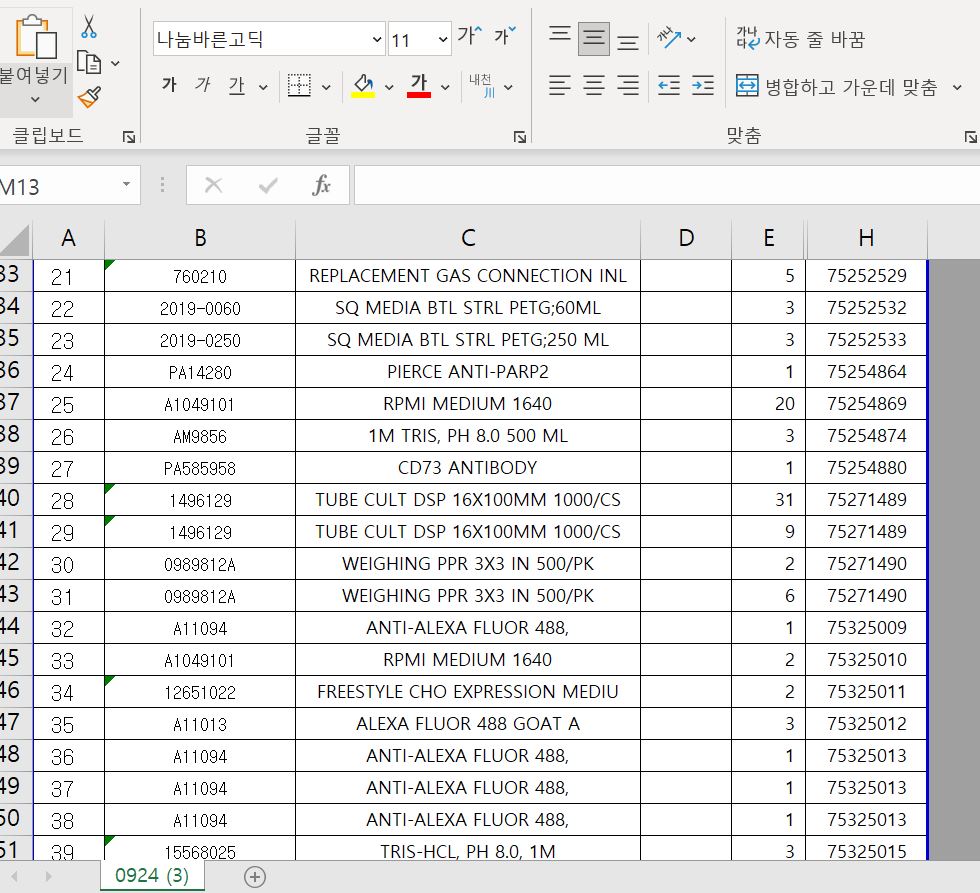Select the Format Painter brush

(x=89, y=97)
